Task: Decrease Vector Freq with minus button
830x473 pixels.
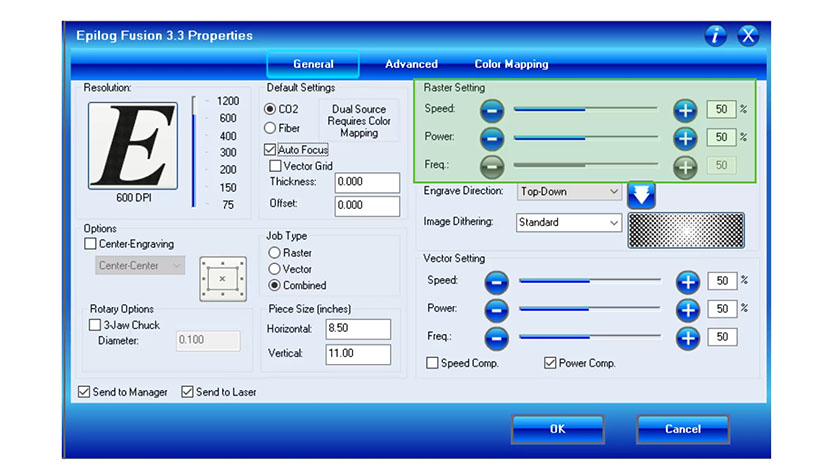Action: 497,338
